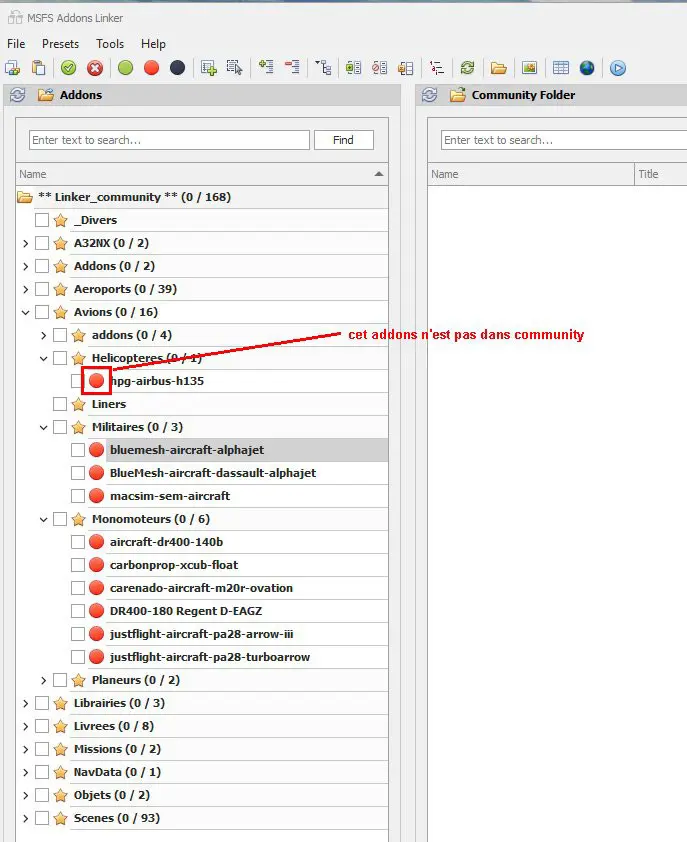687x842 pixels.
Task: Expand the Librairies node
Action: (x=25, y=703)
